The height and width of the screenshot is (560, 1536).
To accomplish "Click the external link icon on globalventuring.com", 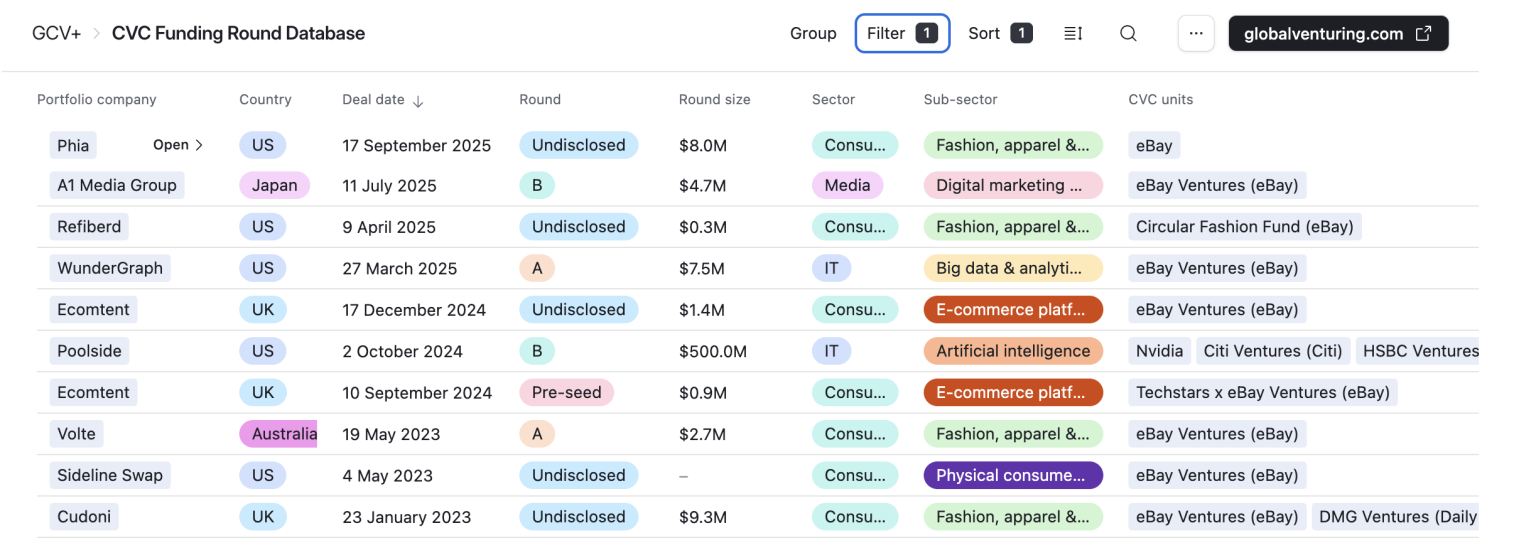I will pos(1423,33).
